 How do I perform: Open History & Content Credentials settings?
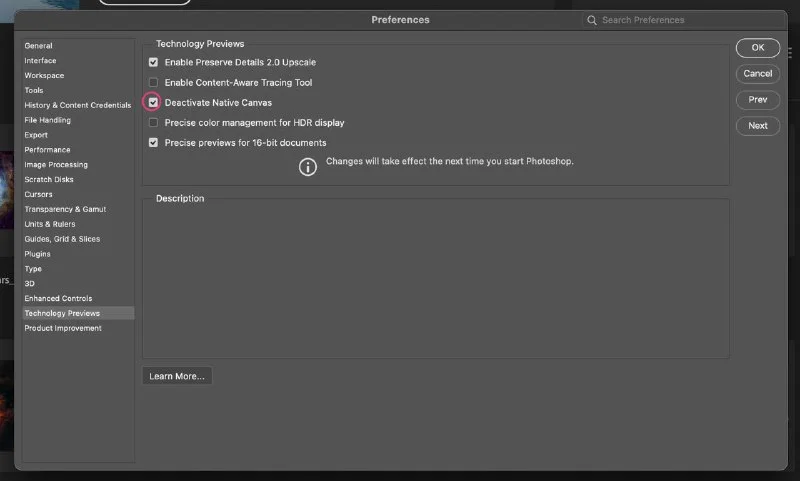(78, 105)
